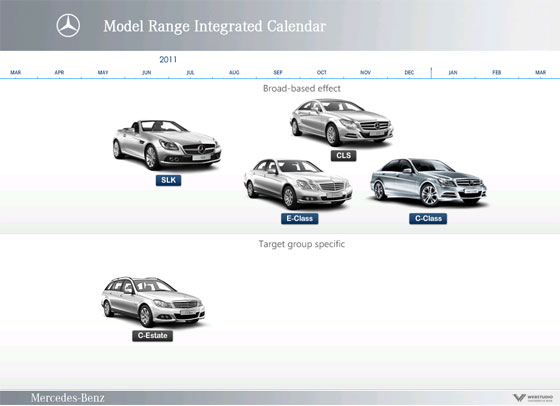Click the Broad-based effect heading
The width and height of the screenshot is (560, 406).
302,89
